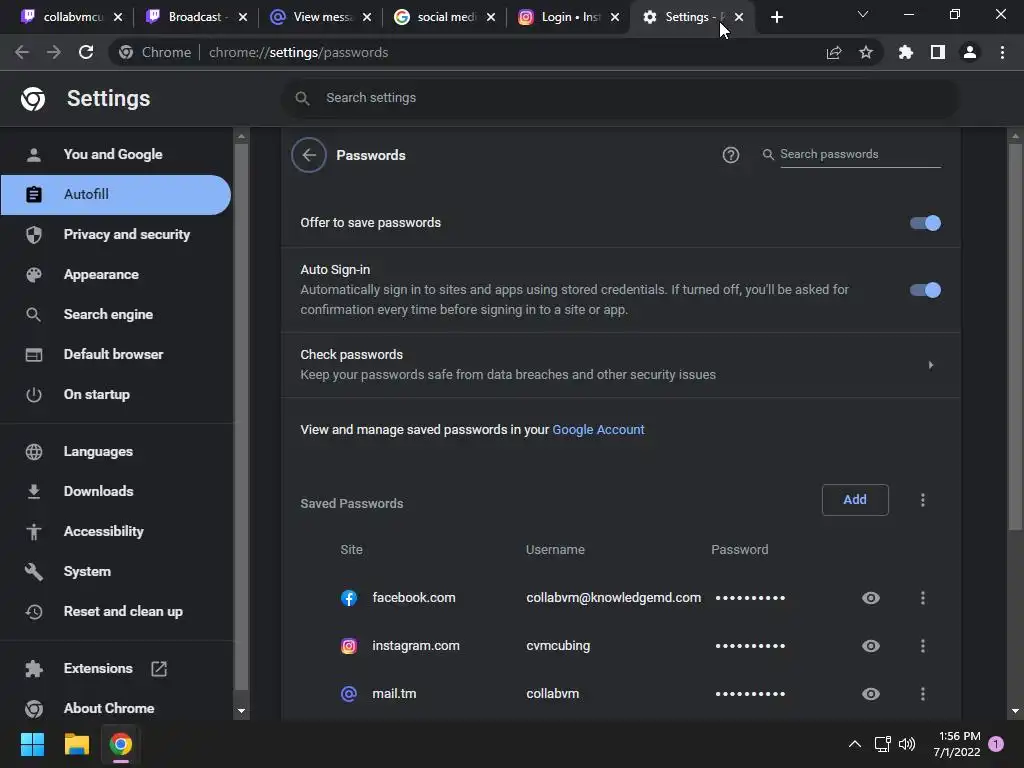Open System settings section
Screen dimensions: 1024x768
point(116,571)
